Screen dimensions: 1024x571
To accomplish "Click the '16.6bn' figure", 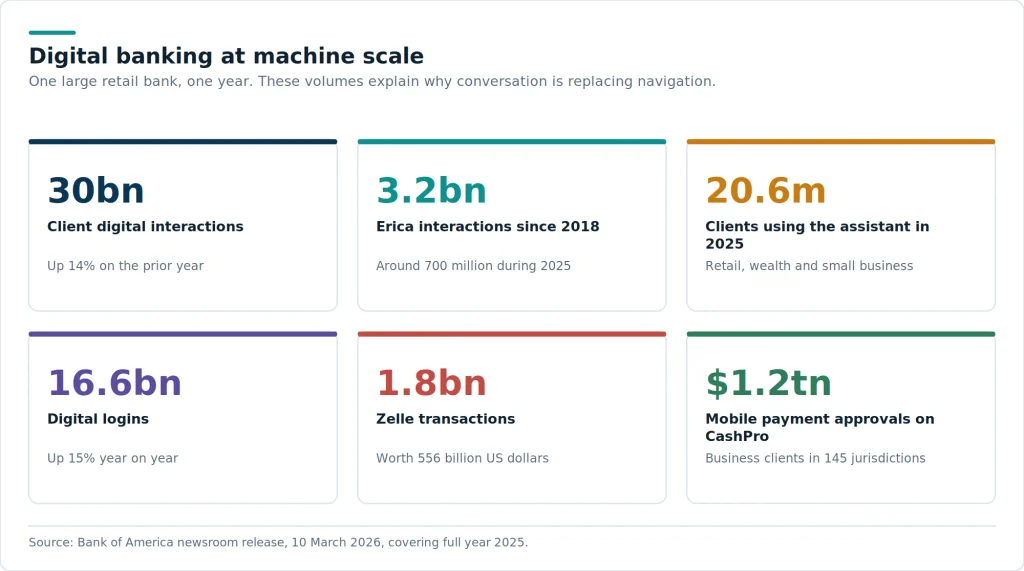I will pos(114,383).
